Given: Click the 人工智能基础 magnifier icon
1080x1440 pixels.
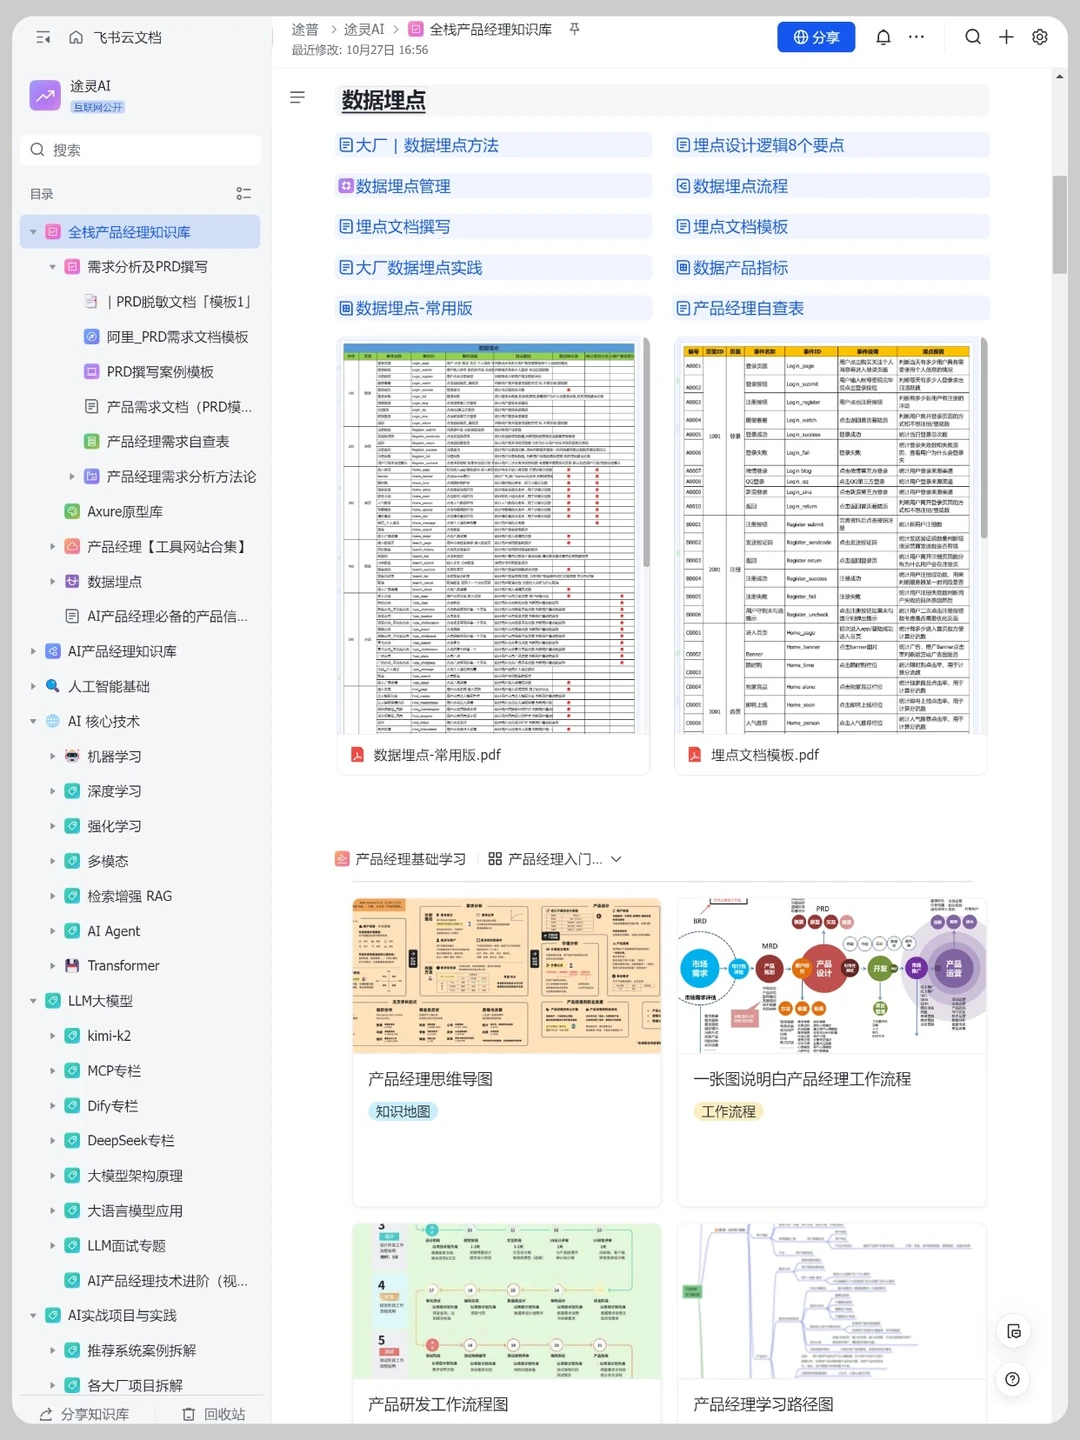Looking at the screenshot, I should click(x=53, y=686).
